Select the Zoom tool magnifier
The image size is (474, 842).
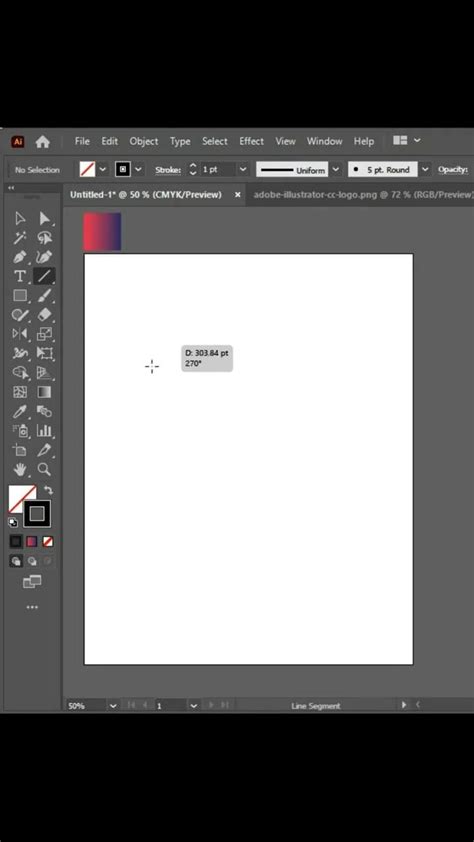coord(44,469)
